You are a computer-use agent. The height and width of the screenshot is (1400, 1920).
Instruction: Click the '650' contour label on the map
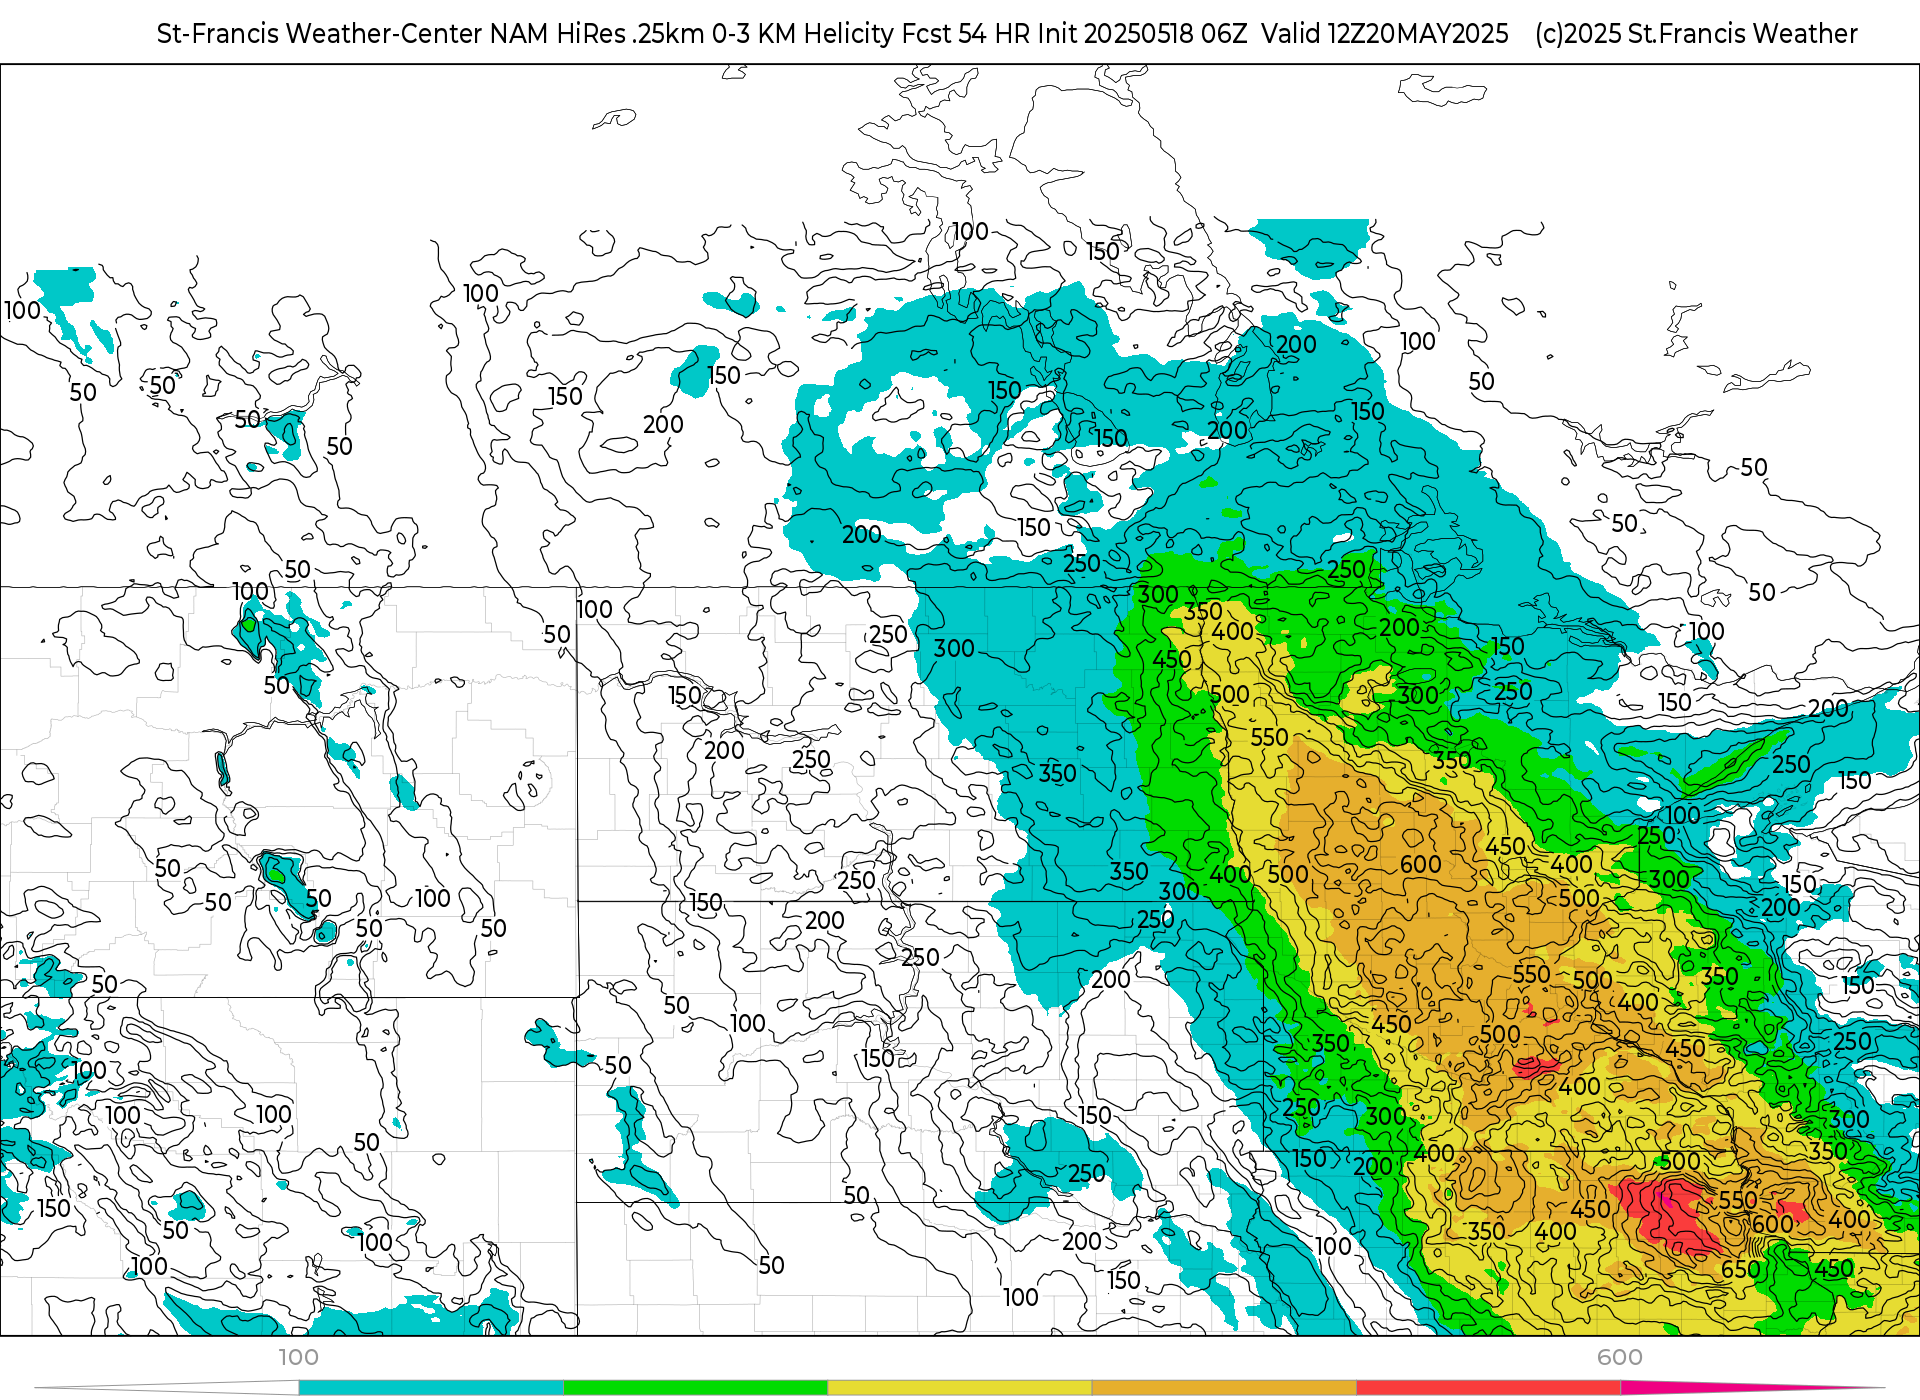[1740, 1269]
